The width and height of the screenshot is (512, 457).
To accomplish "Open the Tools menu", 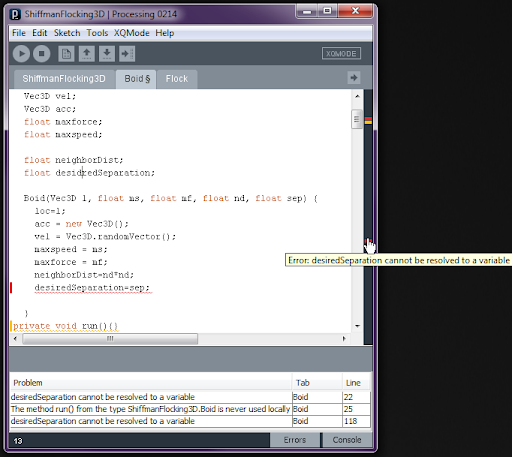I will tap(97, 33).
